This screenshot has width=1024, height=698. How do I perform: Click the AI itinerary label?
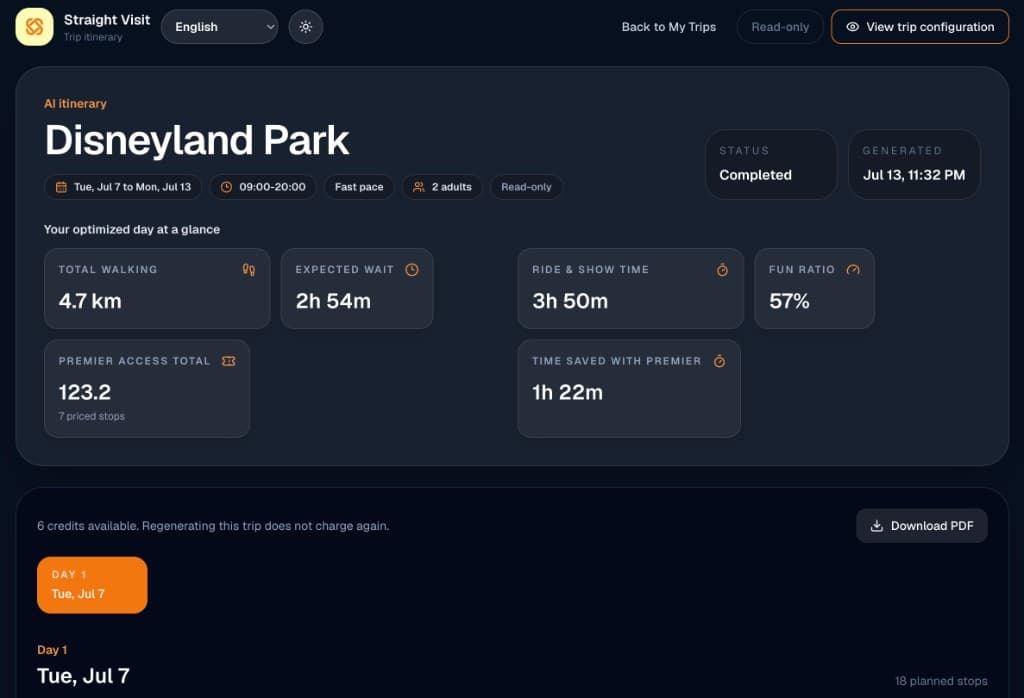click(75, 104)
